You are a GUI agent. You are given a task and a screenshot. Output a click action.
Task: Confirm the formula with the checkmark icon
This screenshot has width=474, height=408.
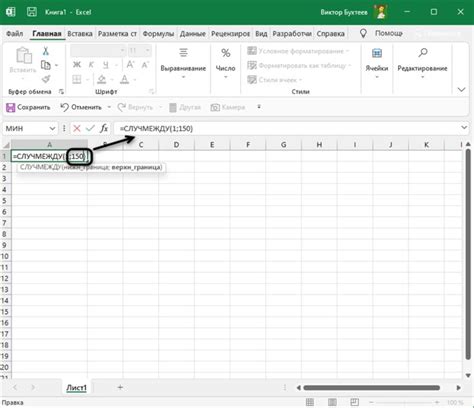click(x=90, y=128)
